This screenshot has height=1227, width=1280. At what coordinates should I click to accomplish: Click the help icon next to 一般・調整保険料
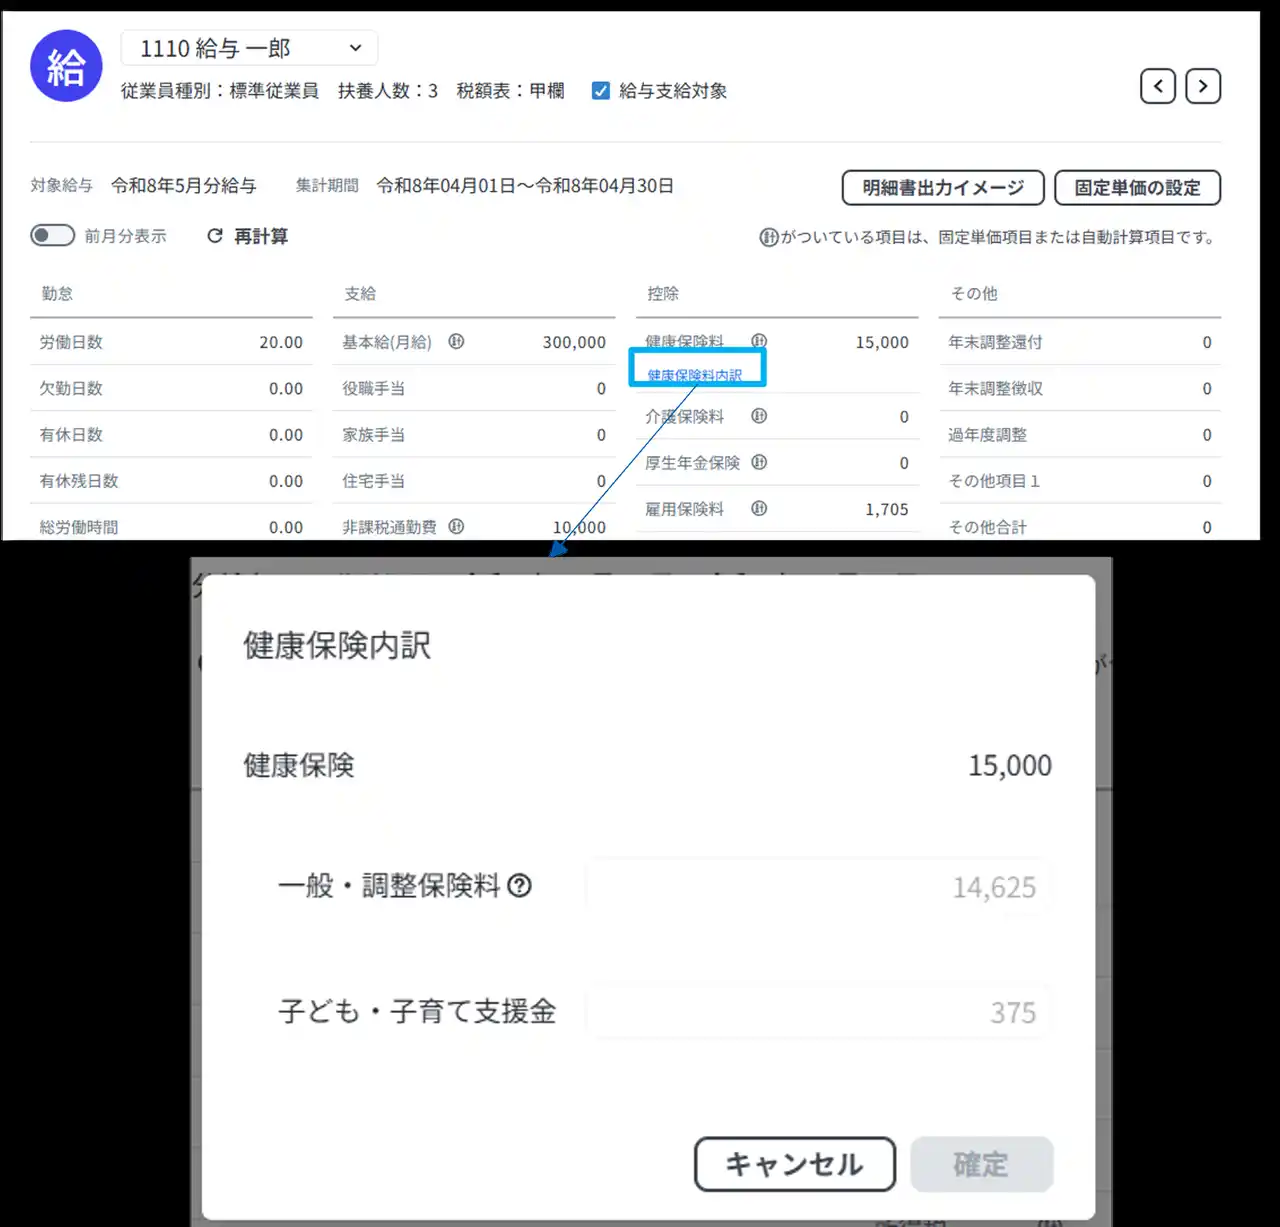(x=520, y=886)
